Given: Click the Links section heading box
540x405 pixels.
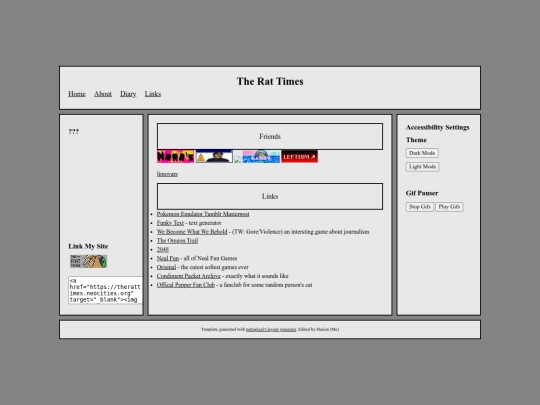Looking at the screenshot, I should [x=270, y=196].
